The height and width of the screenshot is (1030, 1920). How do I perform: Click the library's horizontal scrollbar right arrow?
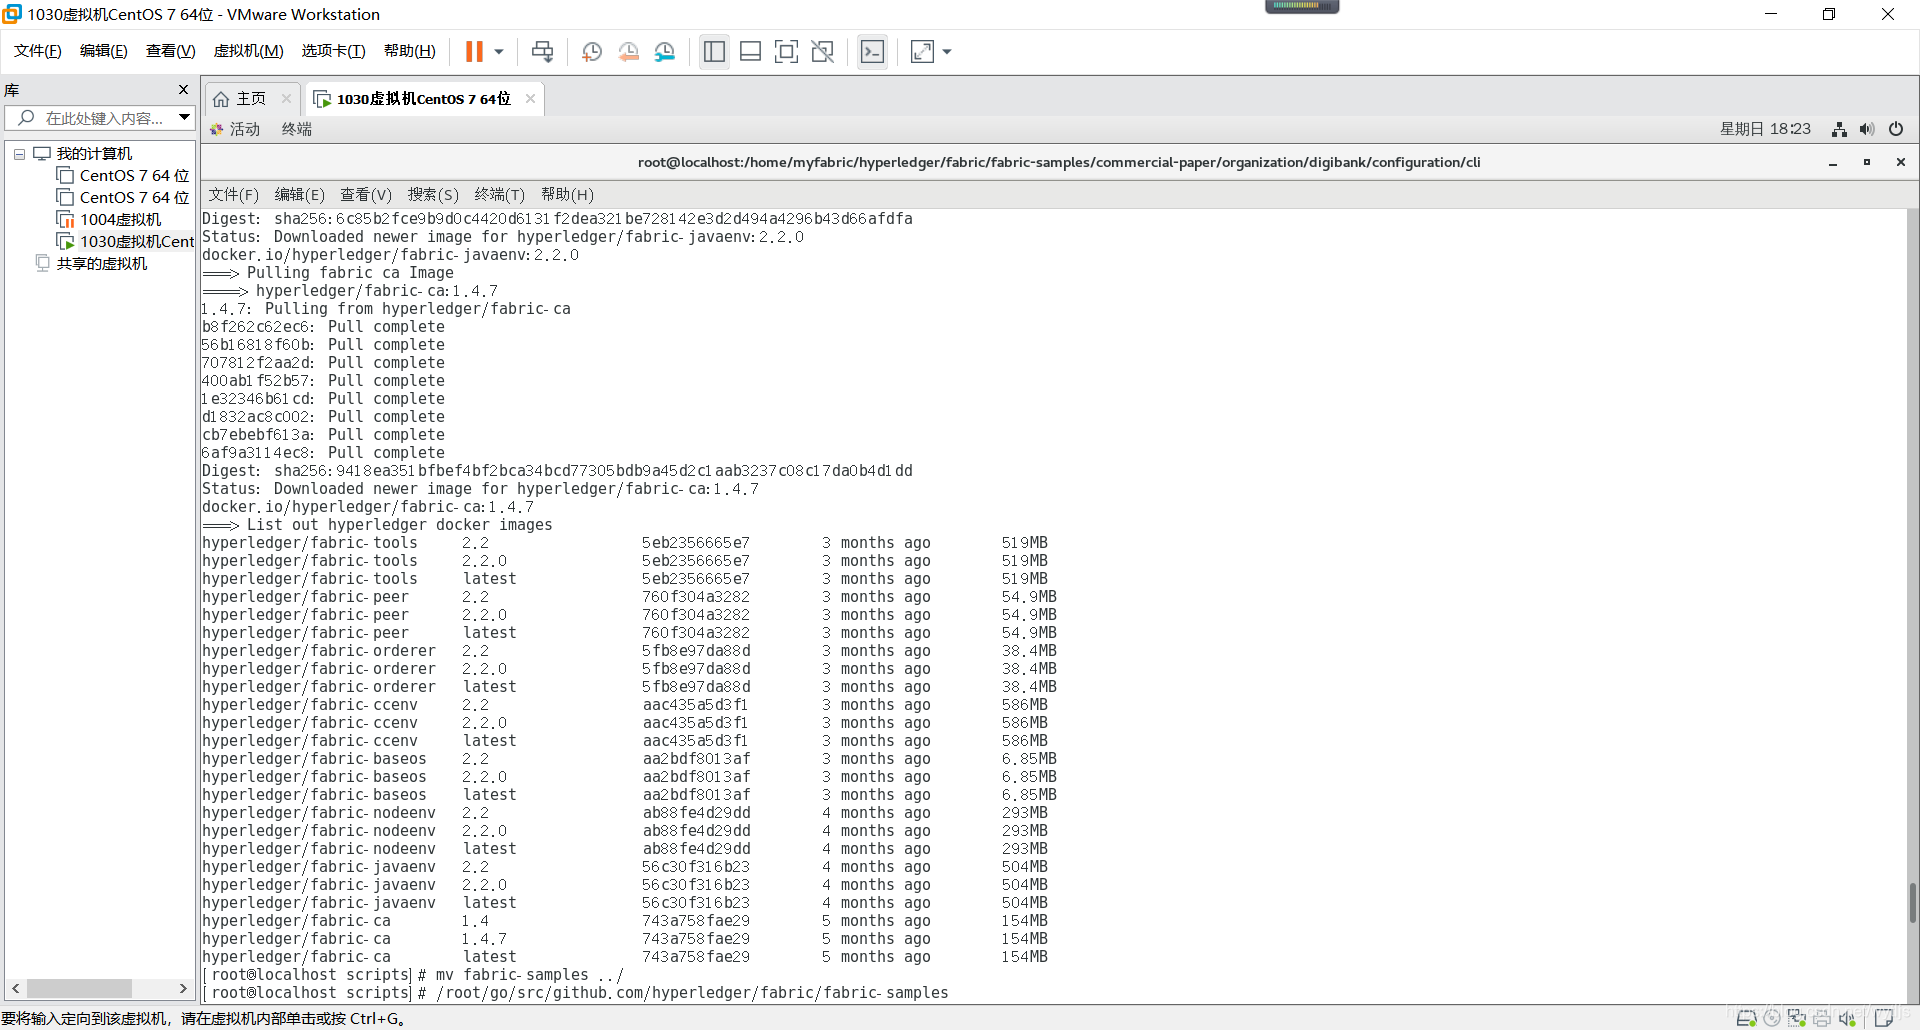click(183, 988)
